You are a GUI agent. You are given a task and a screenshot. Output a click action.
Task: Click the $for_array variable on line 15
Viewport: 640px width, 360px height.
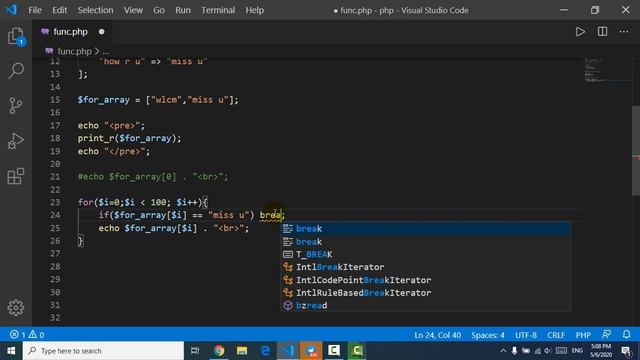point(103,100)
